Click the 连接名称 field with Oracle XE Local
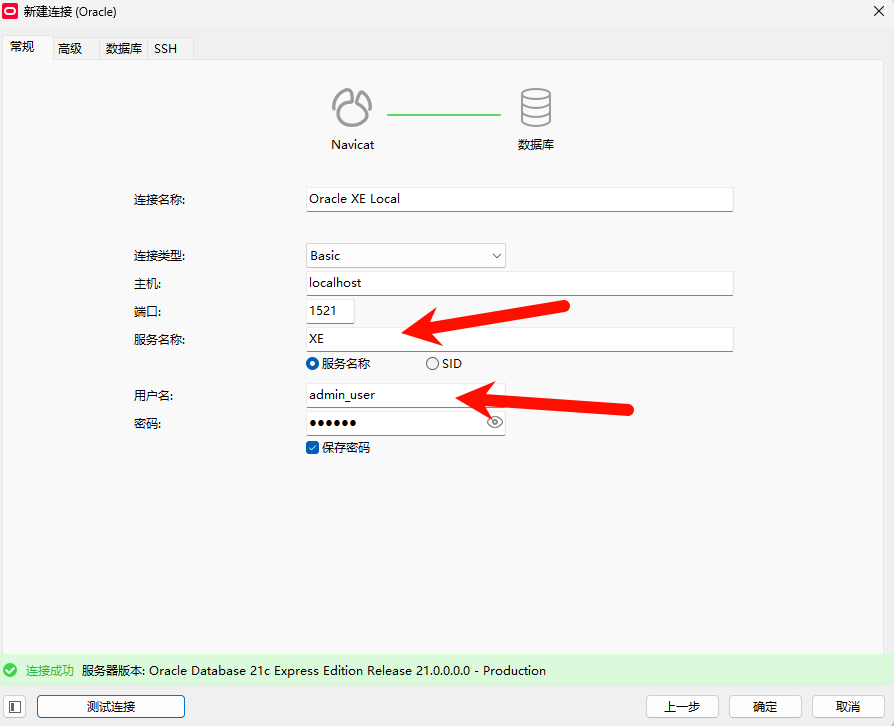 coord(519,199)
